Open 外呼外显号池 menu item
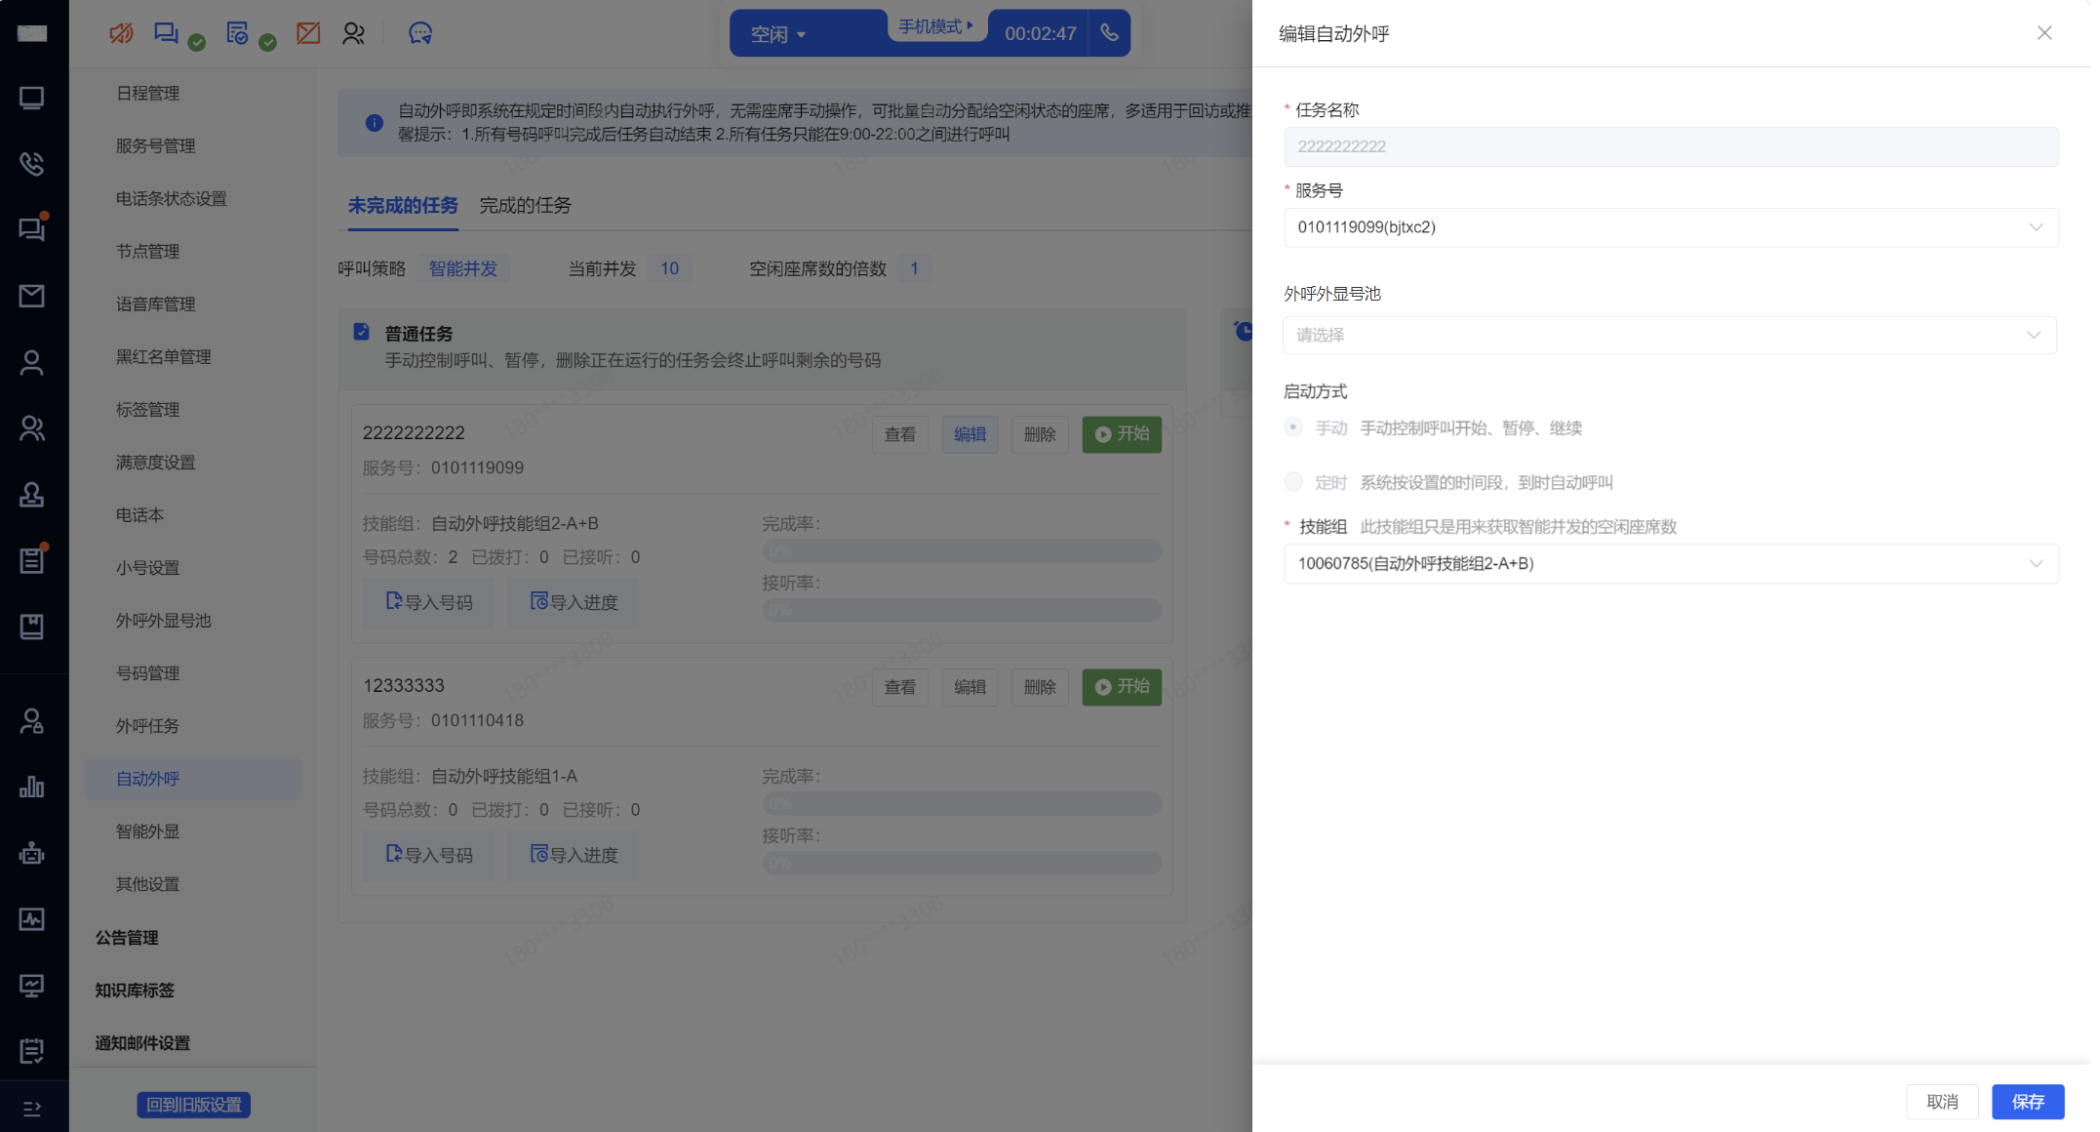The image size is (2100, 1132). tap(164, 620)
